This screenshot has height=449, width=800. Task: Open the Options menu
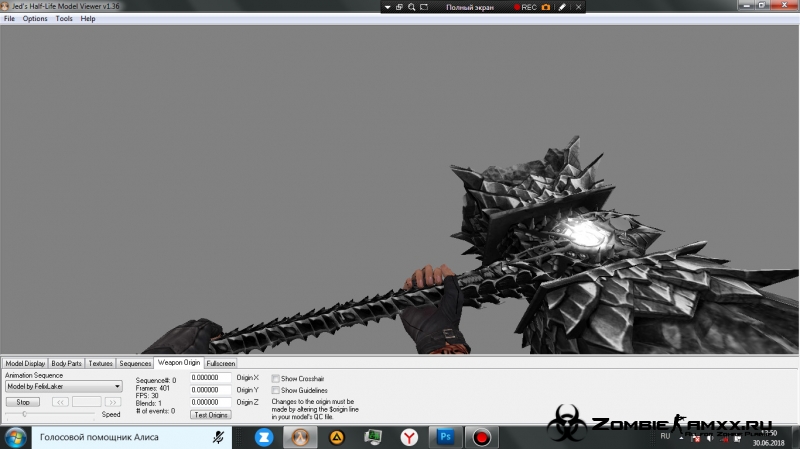tap(35, 18)
